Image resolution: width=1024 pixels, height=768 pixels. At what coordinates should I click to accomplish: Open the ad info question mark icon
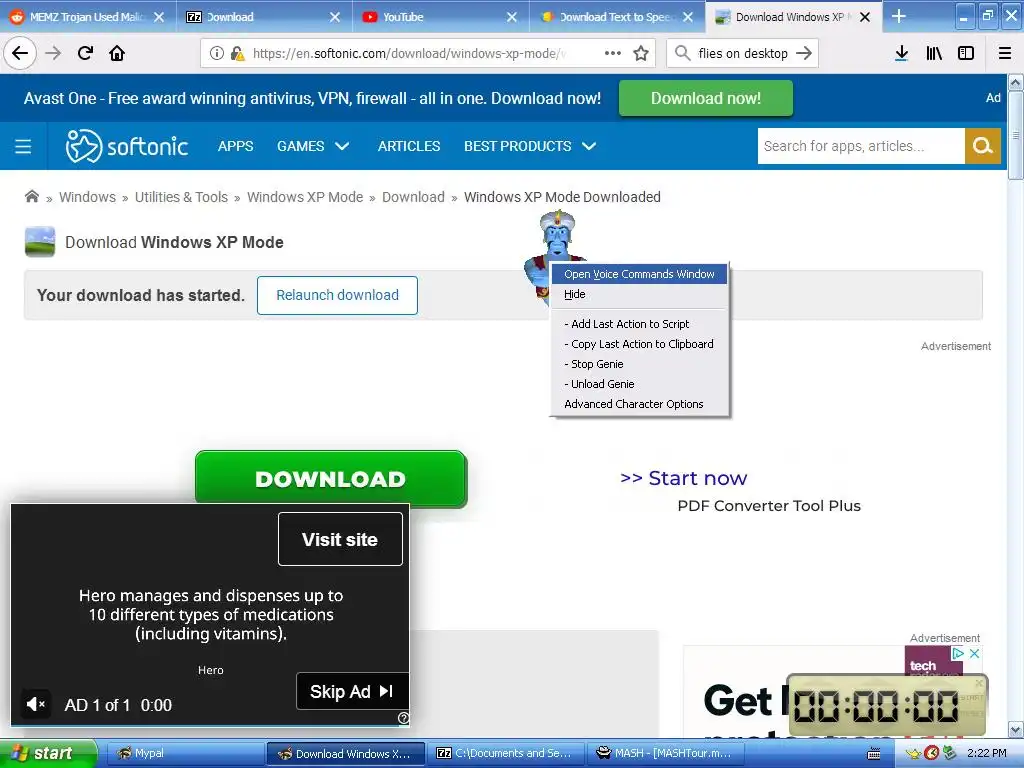(x=404, y=718)
